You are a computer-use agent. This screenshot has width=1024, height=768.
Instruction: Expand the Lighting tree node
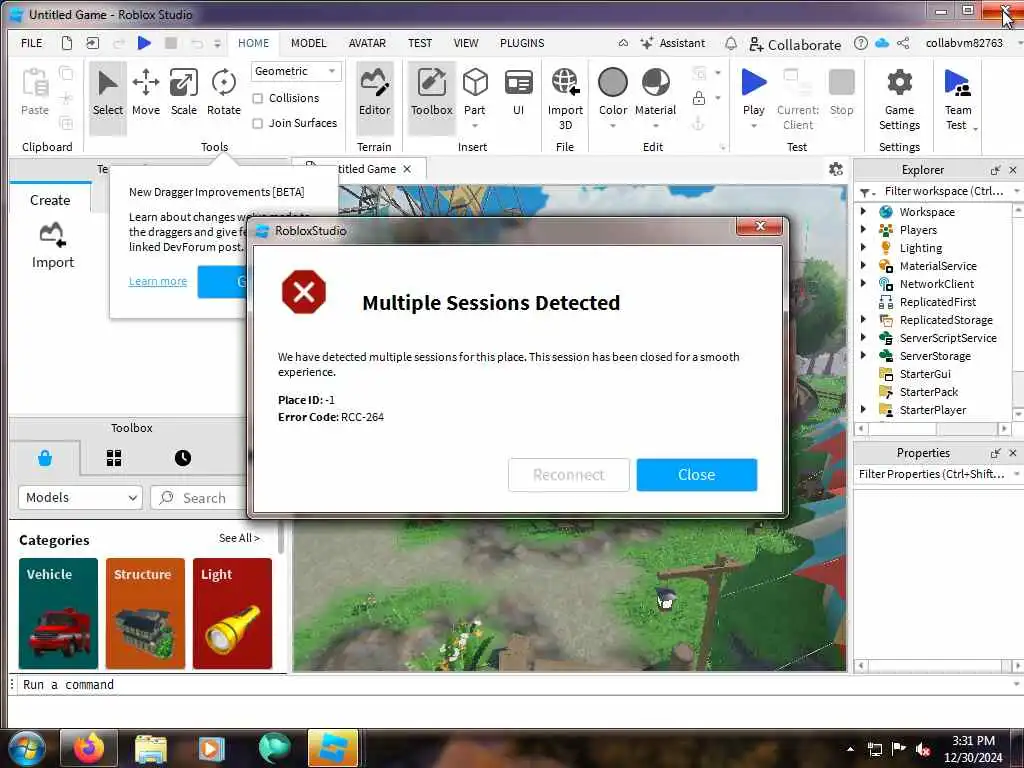[x=863, y=248]
